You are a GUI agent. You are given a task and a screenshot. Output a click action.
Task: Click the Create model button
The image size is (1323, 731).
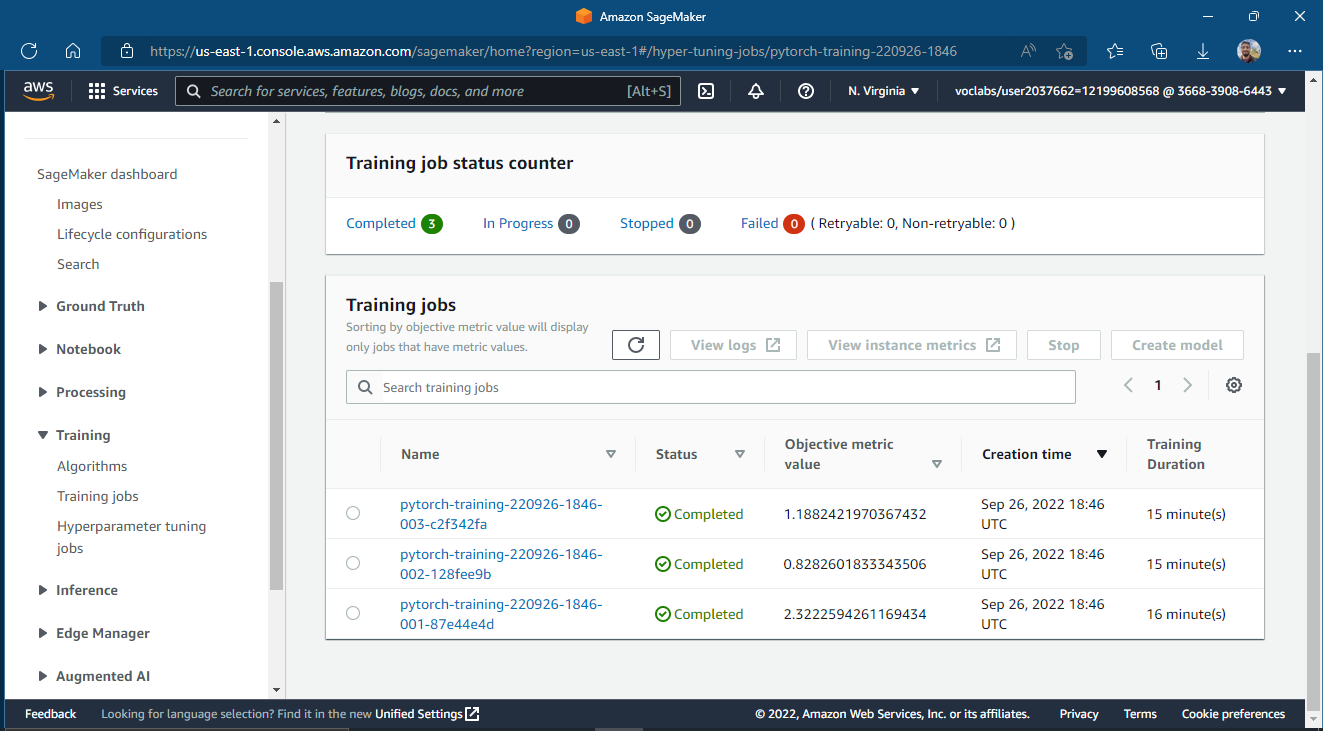point(1177,345)
